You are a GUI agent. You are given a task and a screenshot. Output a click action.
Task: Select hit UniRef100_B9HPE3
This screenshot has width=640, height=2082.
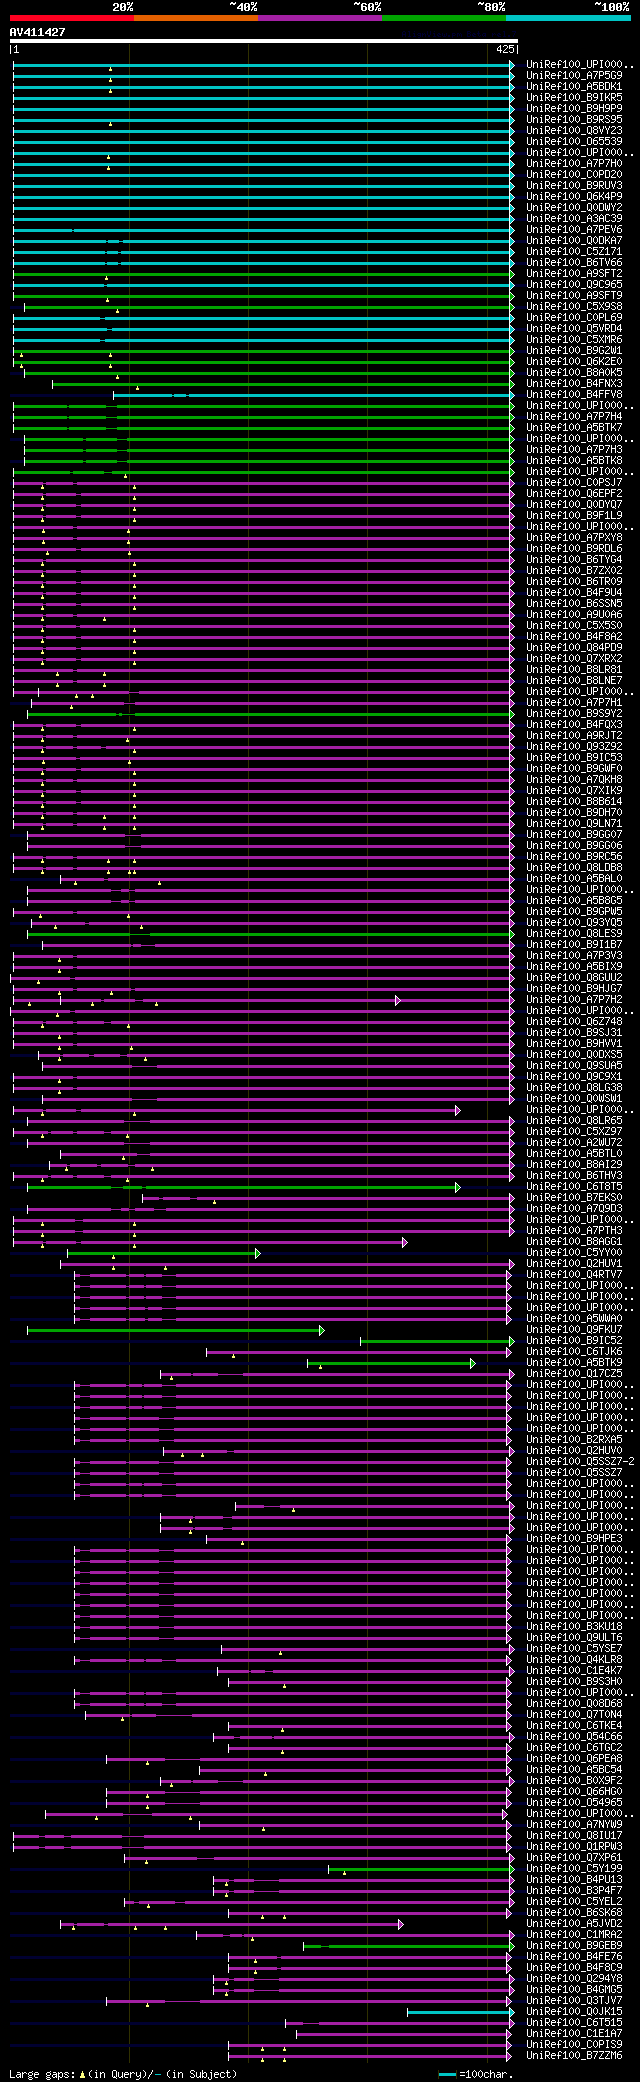[x=574, y=1538]
